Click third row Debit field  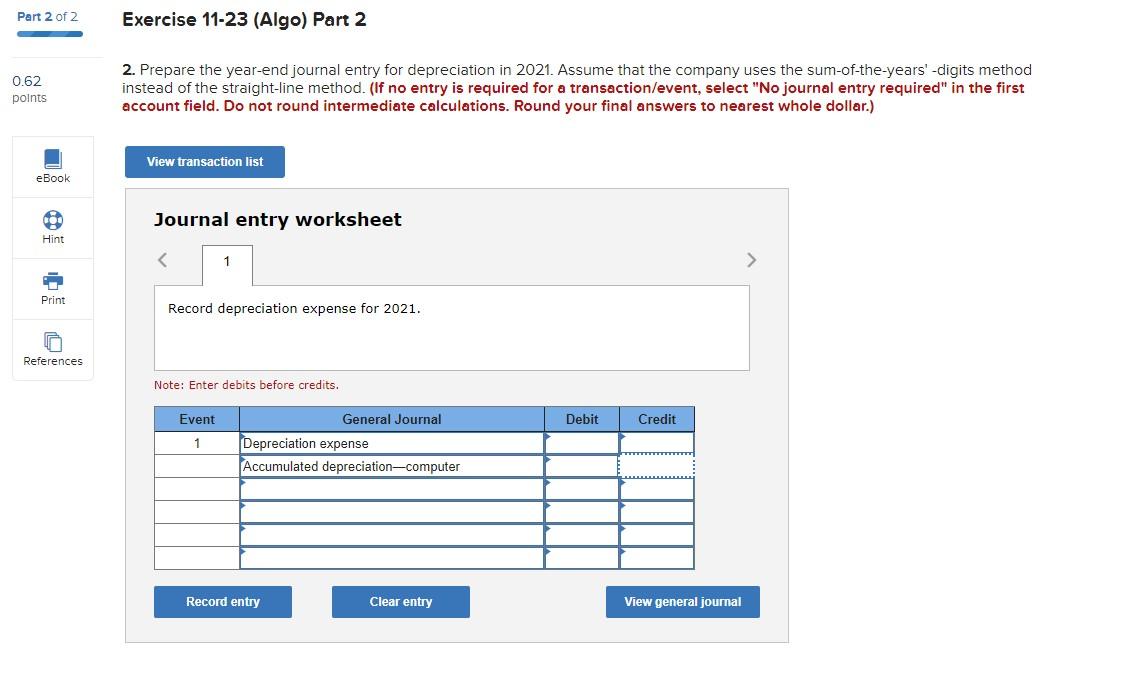tap(582, 489)
